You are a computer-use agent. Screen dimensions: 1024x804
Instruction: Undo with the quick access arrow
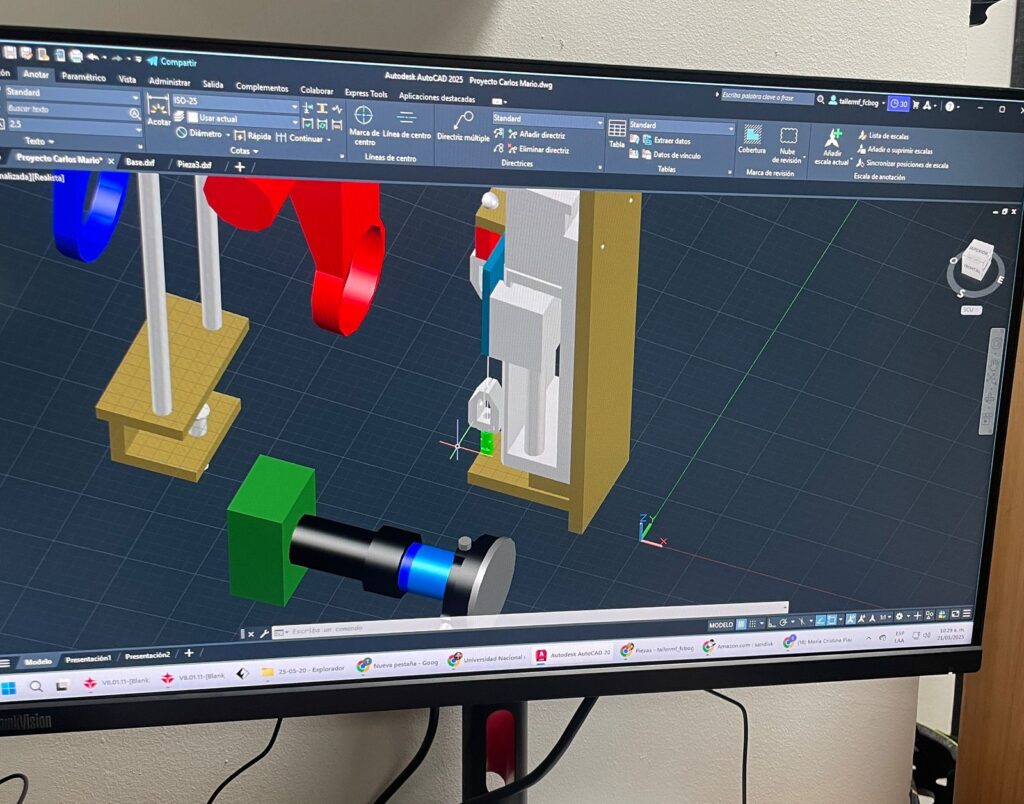[x=93, y=57]
